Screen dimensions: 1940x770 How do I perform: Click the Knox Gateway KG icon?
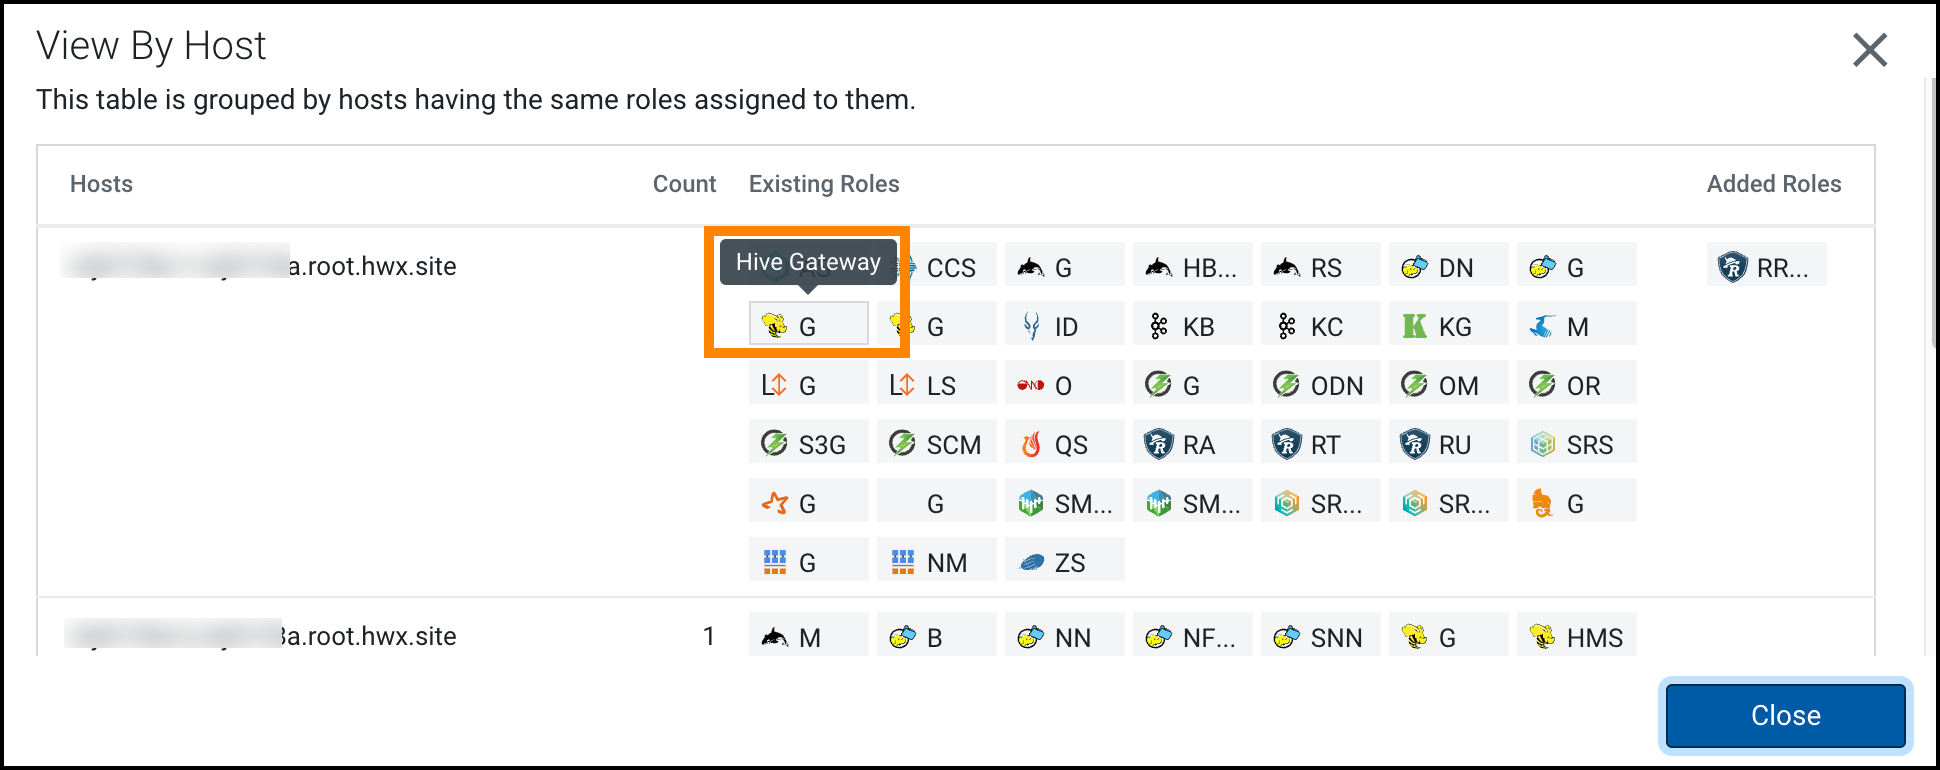click(x=1448, y=323)
